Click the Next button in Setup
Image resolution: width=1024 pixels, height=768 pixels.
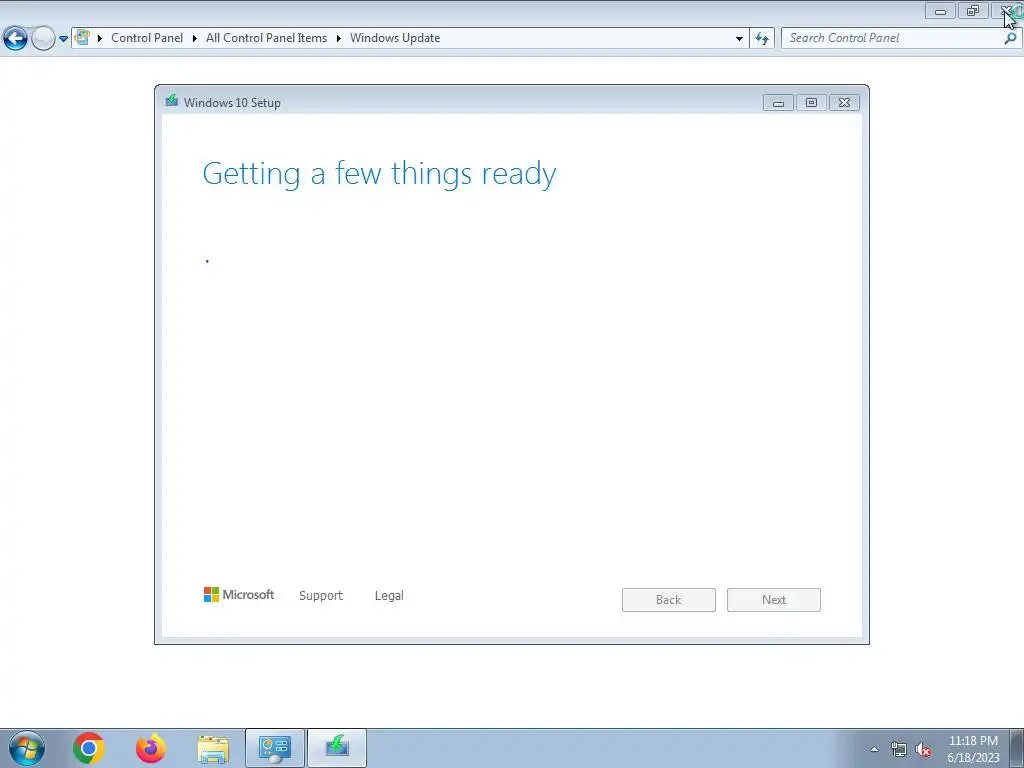[x=774, y=600]
